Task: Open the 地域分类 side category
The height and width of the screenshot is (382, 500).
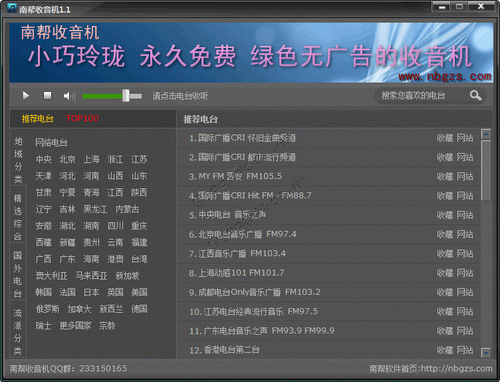Action: point(18,160)
